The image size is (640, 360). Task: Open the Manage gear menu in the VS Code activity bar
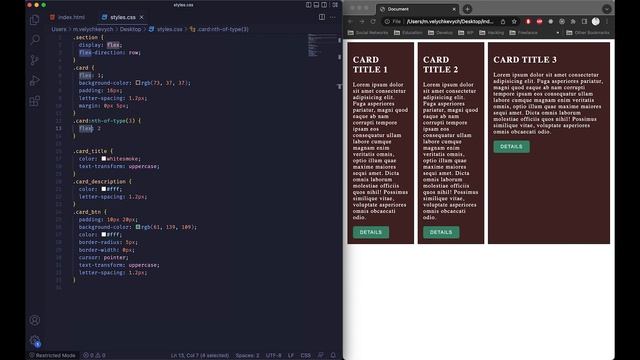(x=35, y=340)
